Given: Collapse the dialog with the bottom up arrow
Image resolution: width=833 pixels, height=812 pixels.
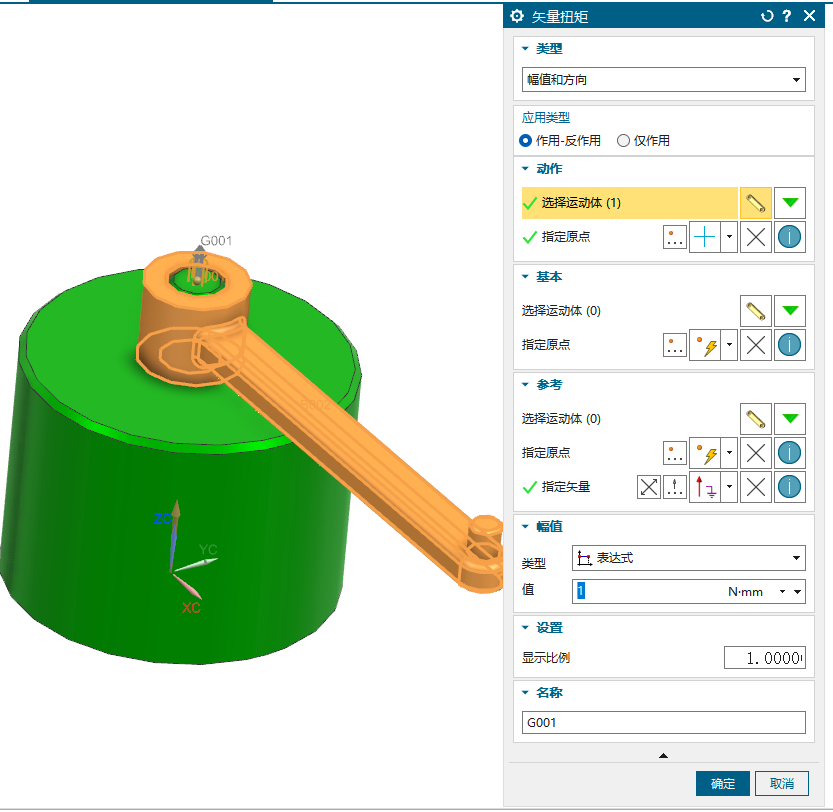Looking at the screenshot, I should tap(663, 755).
